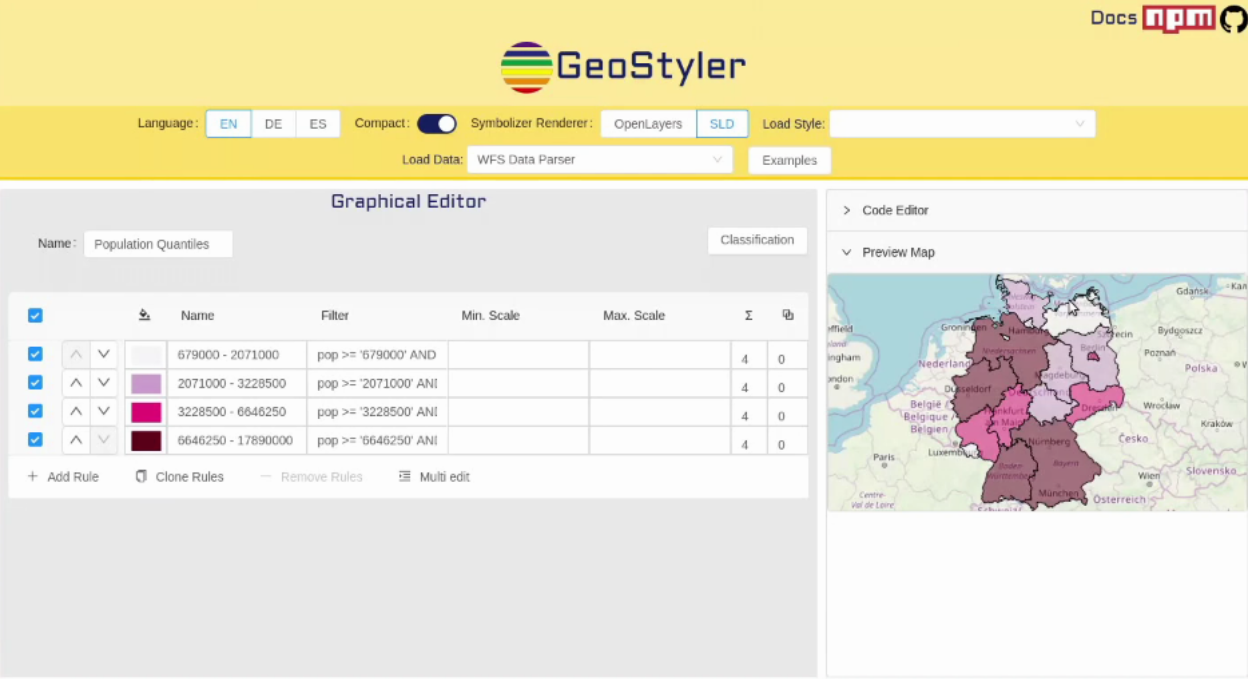Click the symbolizer column header icon
Viewport: 1248px width, 679px height.
pos(144,315)
